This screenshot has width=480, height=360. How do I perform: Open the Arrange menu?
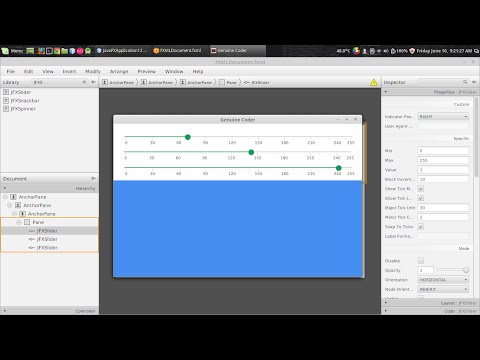119,71
